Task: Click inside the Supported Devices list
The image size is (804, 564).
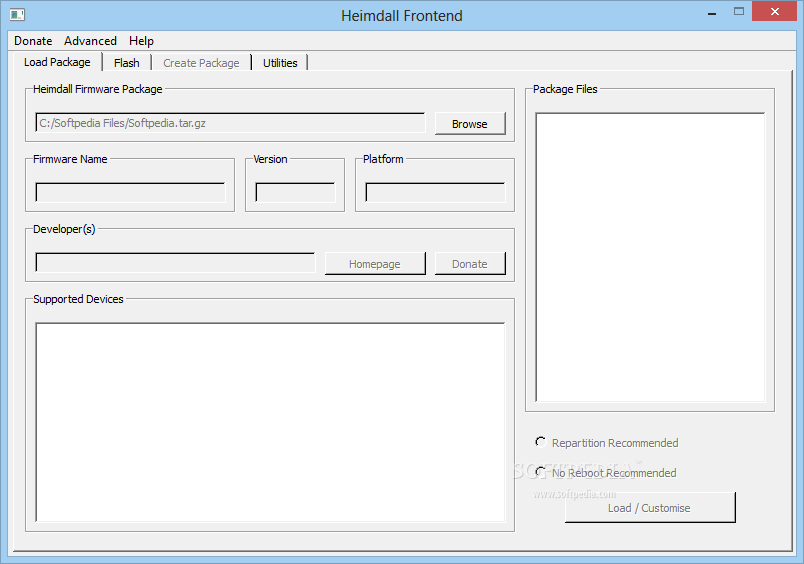Action: (x=270, y=422)
